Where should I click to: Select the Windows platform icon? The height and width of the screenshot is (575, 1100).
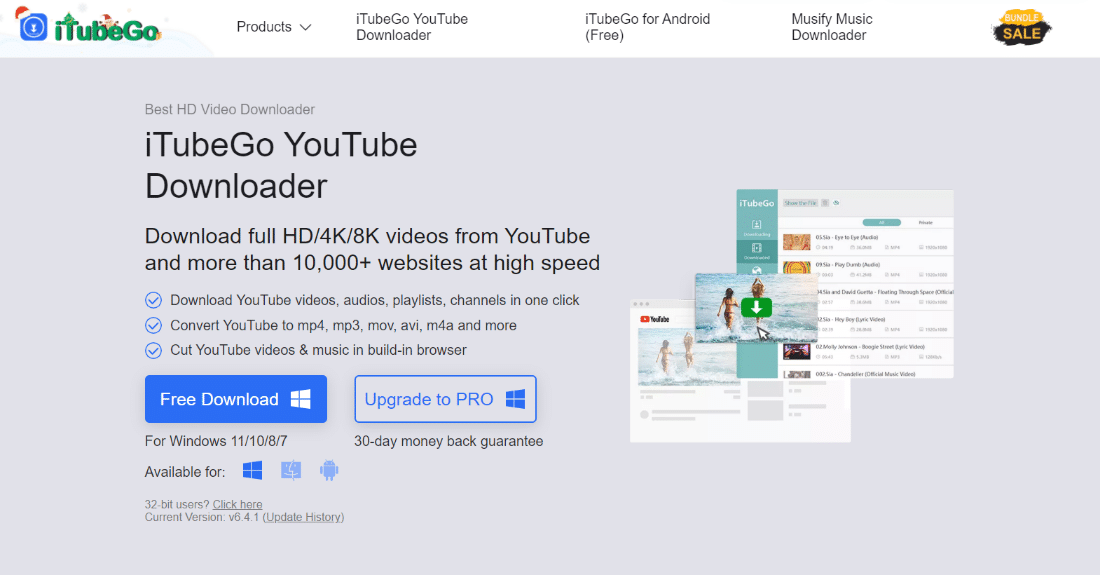[x=253, y=471]
